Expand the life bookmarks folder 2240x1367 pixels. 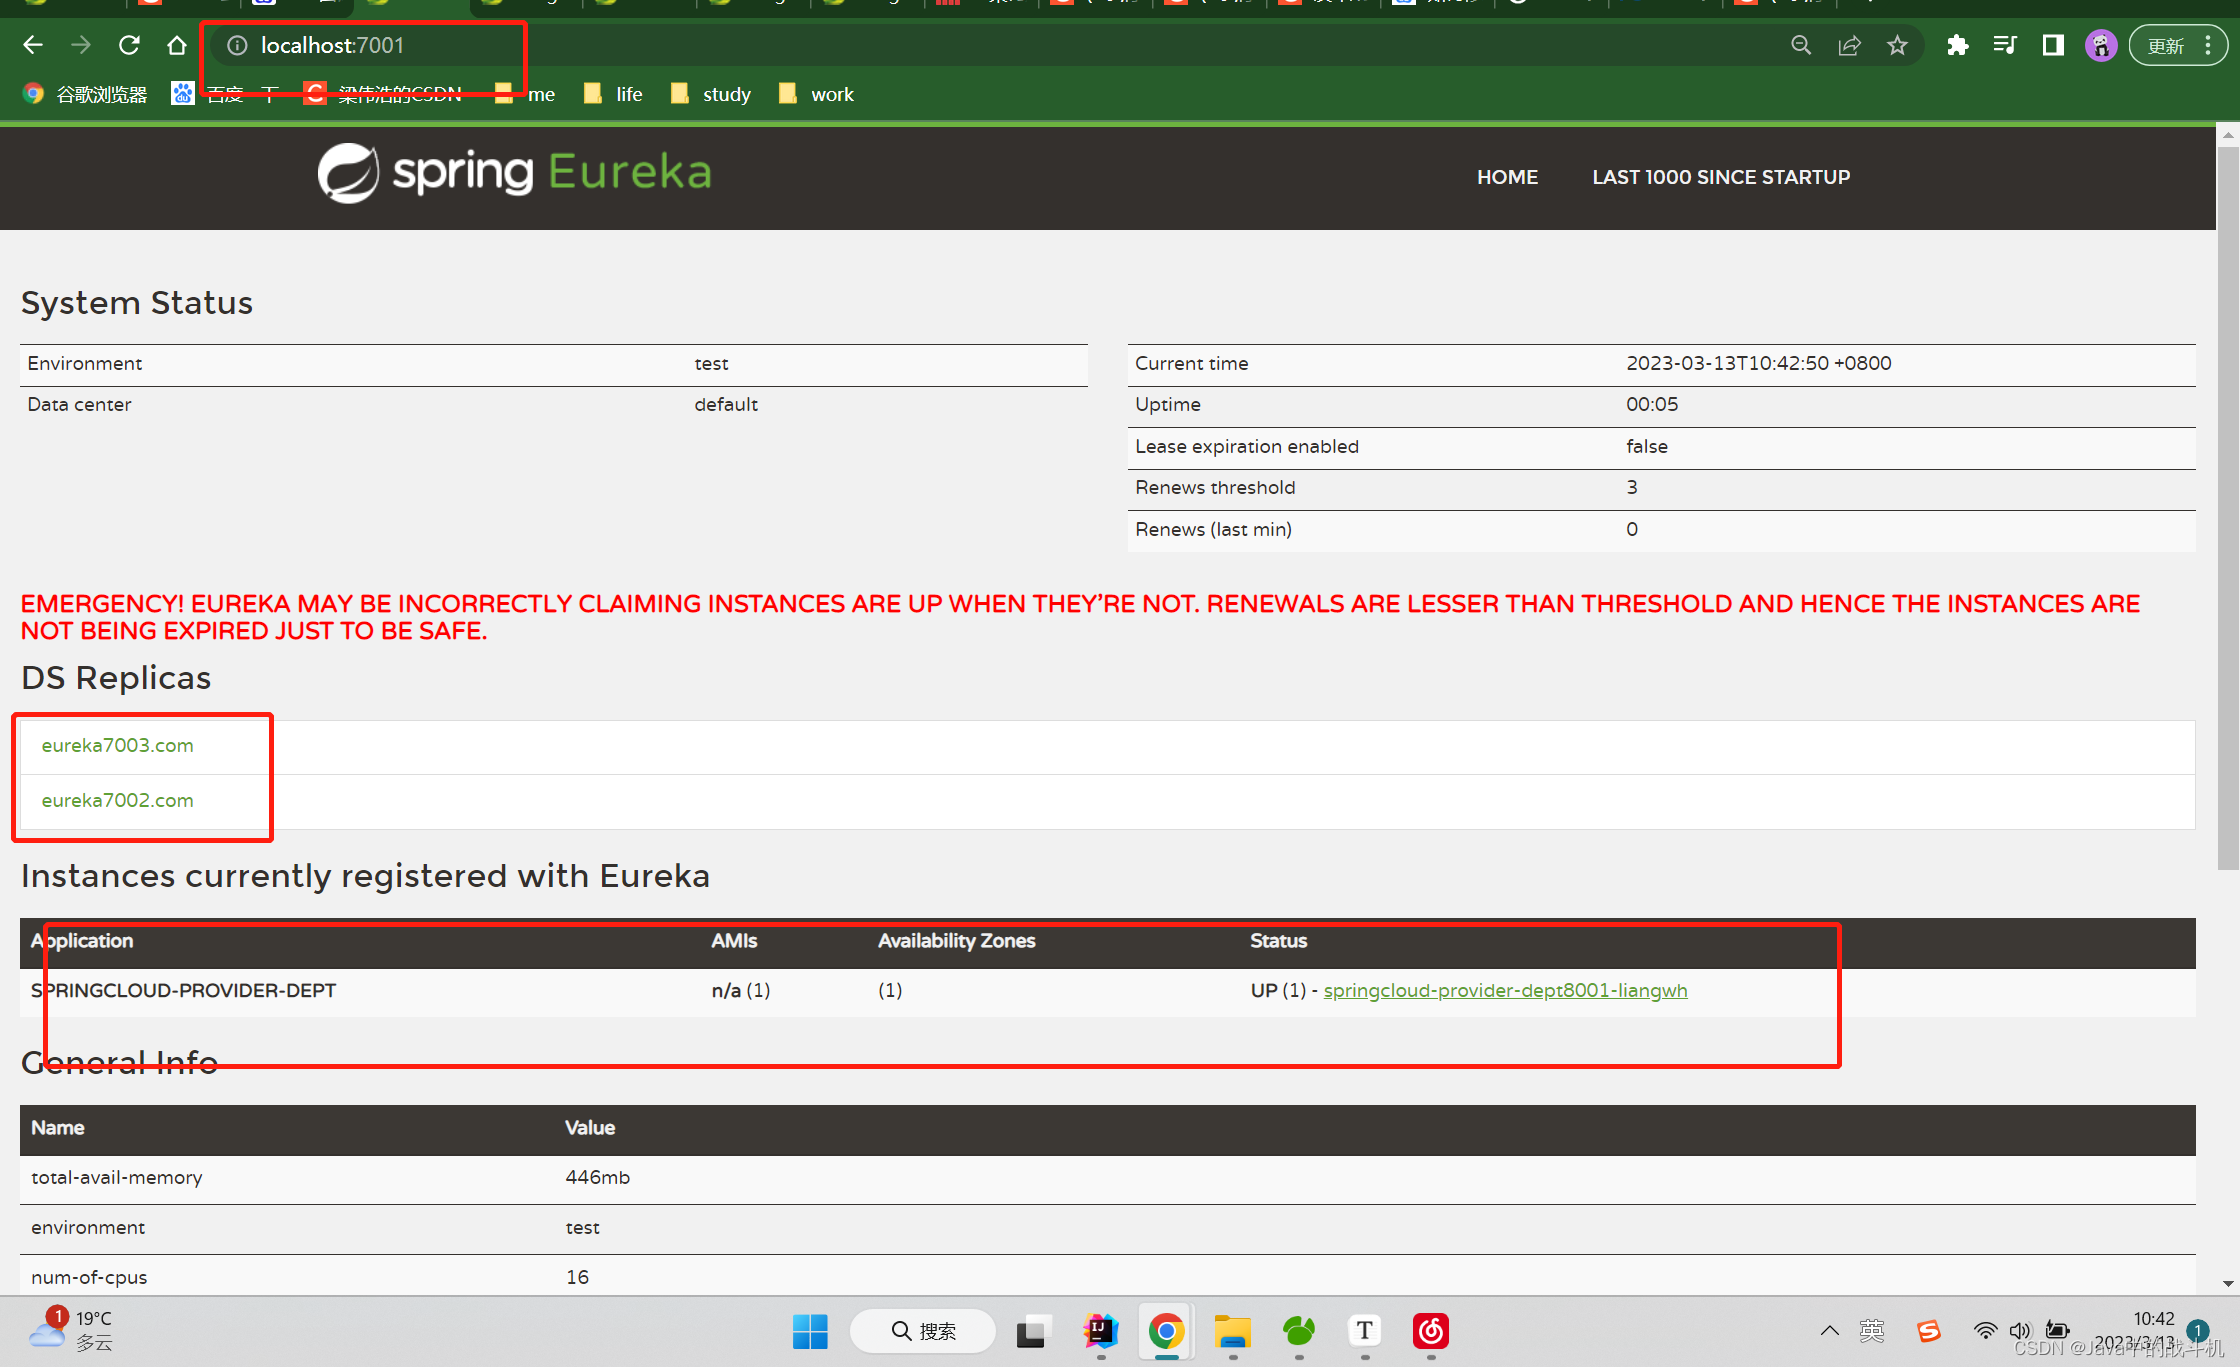[x=614, y=94]
